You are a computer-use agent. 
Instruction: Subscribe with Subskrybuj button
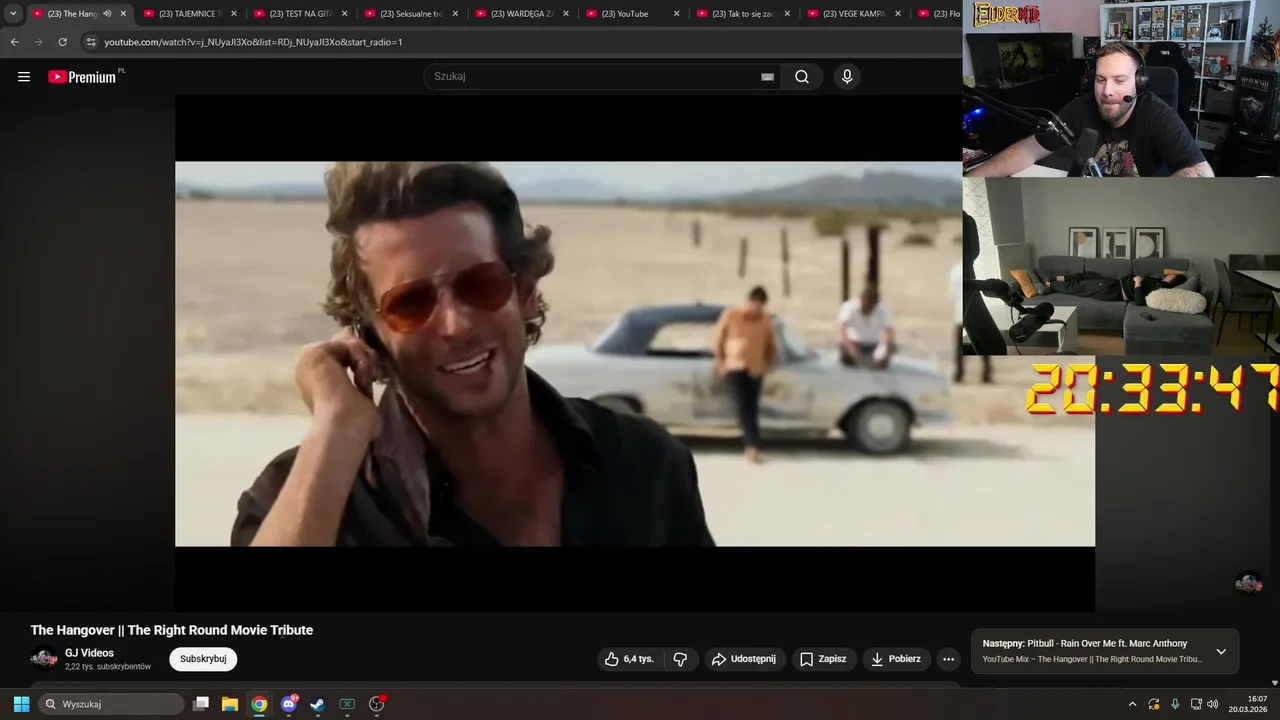click(203, 659)
